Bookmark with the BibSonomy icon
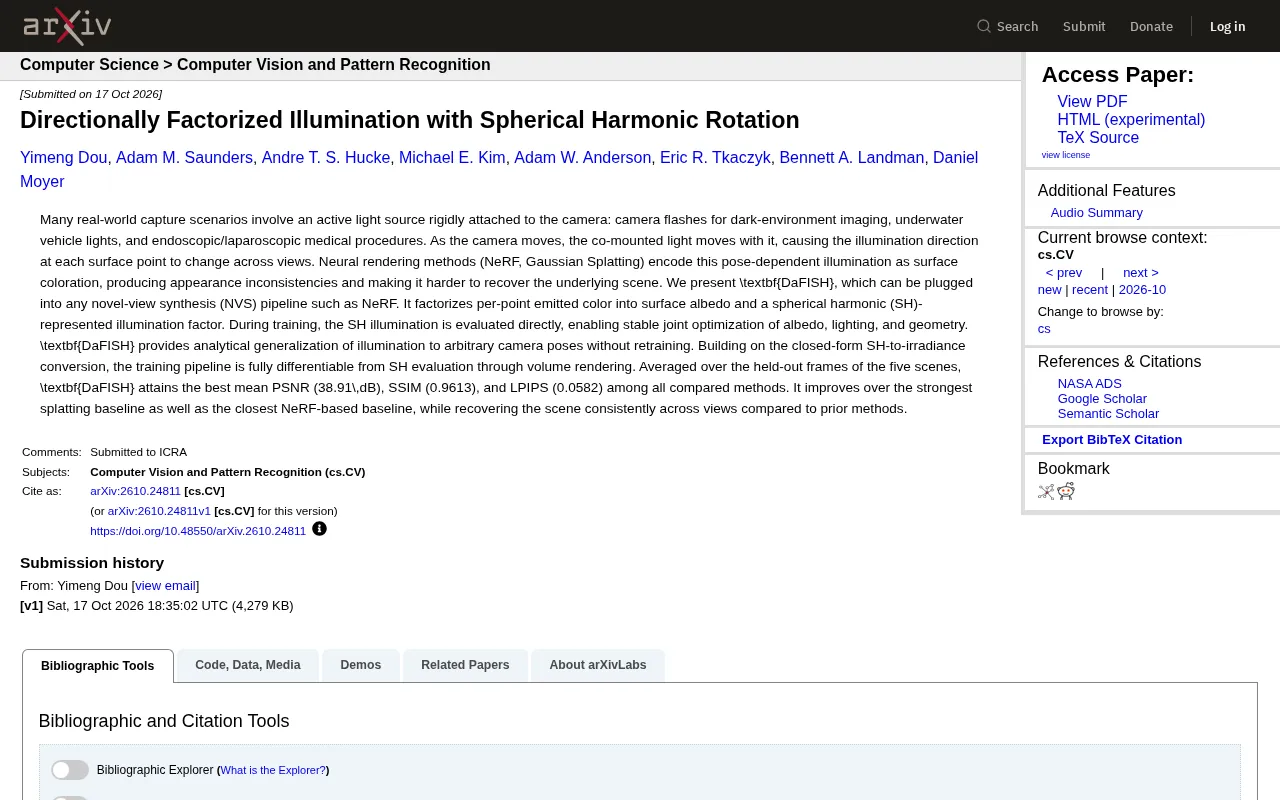Image resolution: width=1280 pixels, height=800 pixels. coord(1046,491)
